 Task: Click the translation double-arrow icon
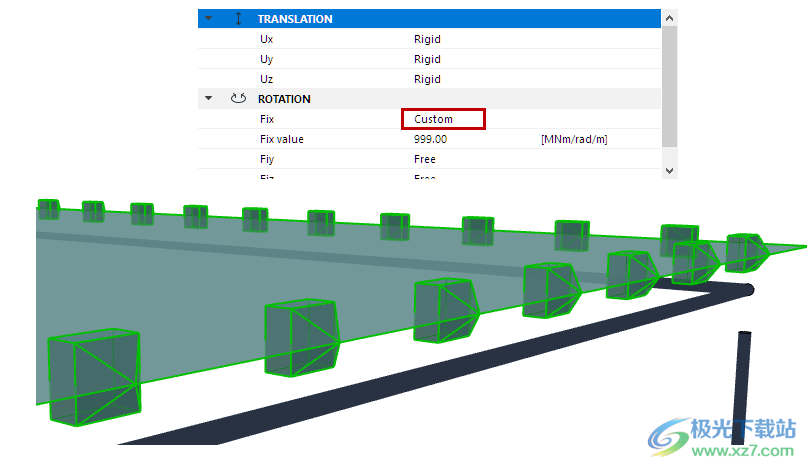(238, 19)
